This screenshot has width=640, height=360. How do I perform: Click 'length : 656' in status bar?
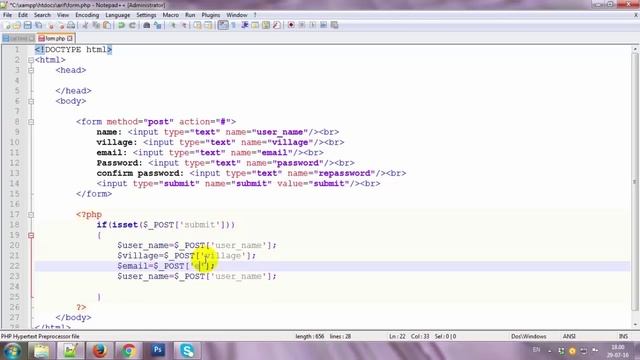click(x=309, y=337)
